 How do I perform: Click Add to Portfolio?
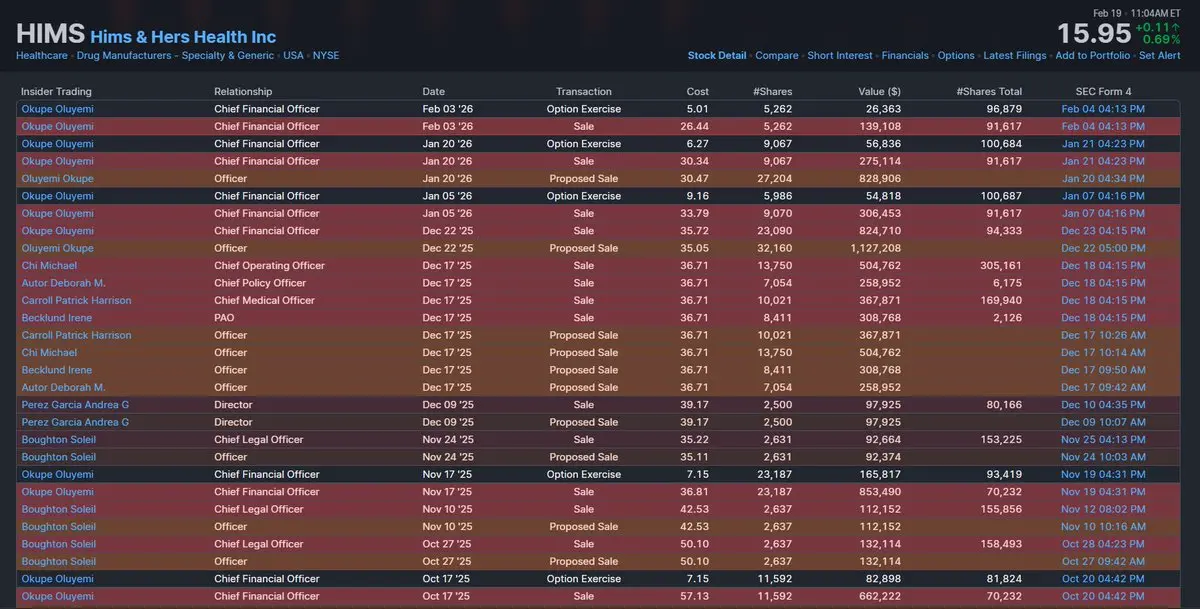(1093, 56)
